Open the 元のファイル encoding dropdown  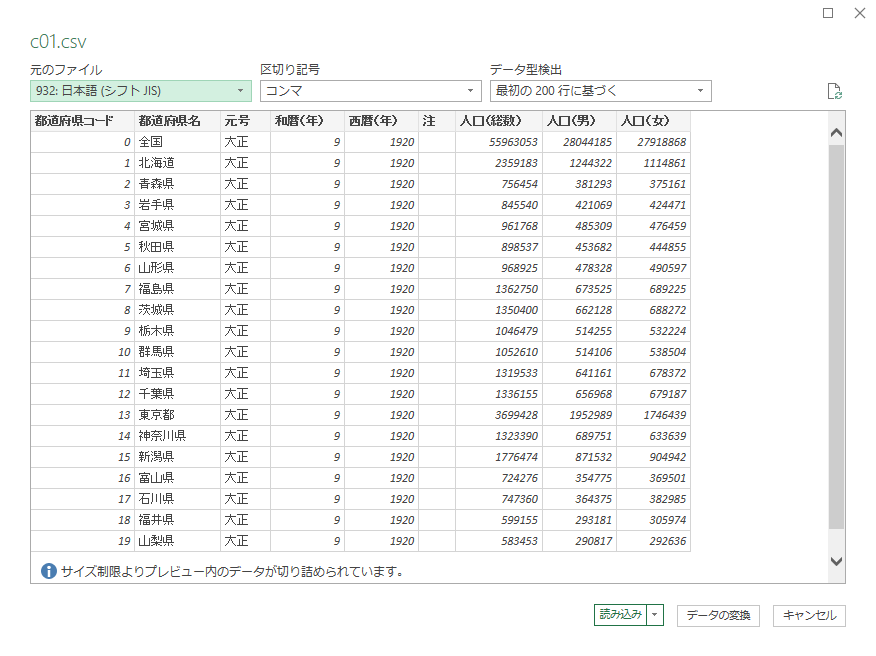click(x=141, y=91)
